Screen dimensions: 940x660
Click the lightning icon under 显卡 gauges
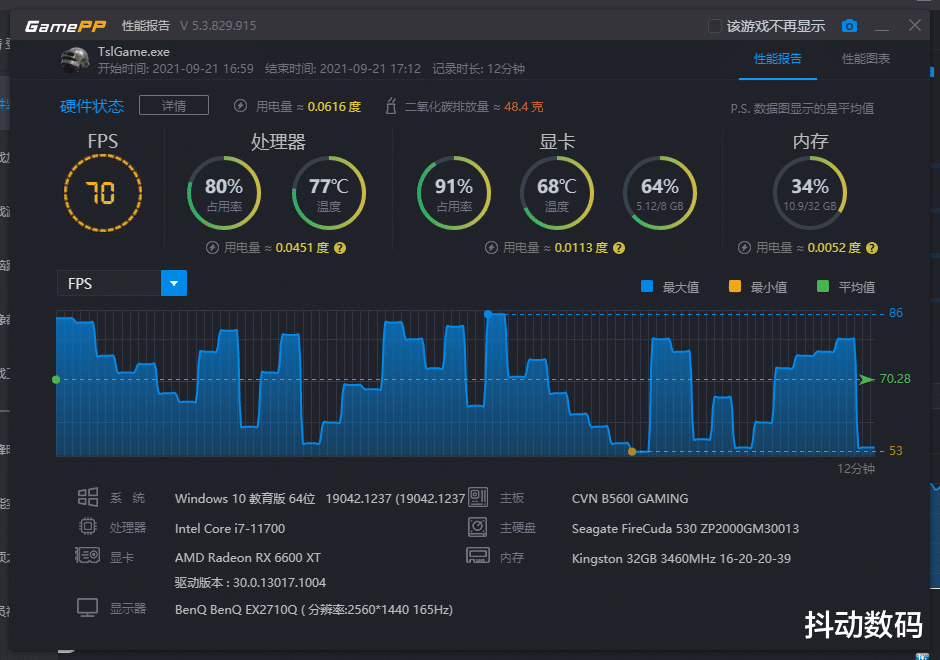pos(492,248)
